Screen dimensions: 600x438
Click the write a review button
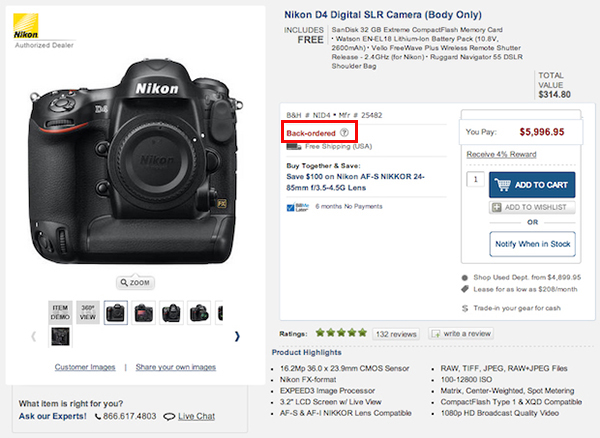461,334
